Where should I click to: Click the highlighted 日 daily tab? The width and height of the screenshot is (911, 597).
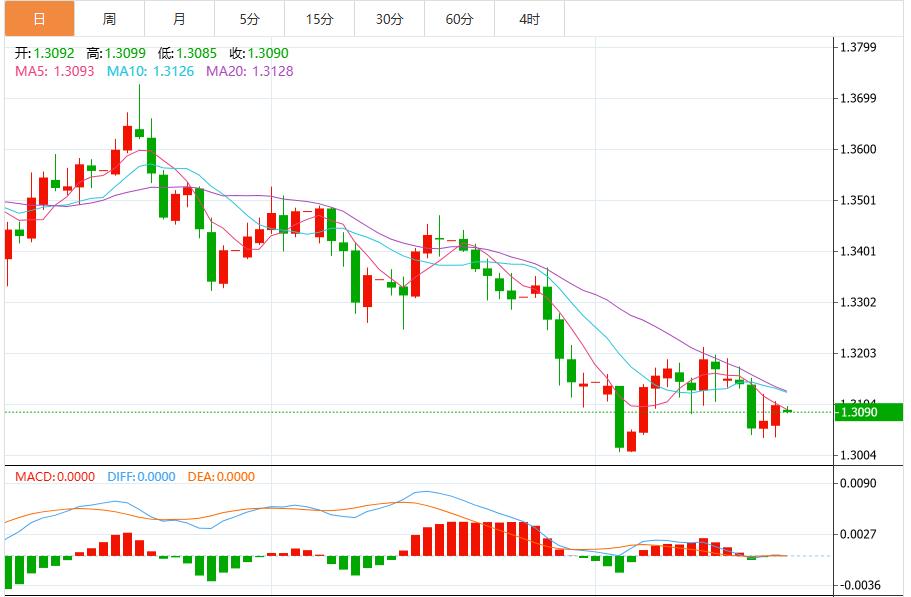40,18
